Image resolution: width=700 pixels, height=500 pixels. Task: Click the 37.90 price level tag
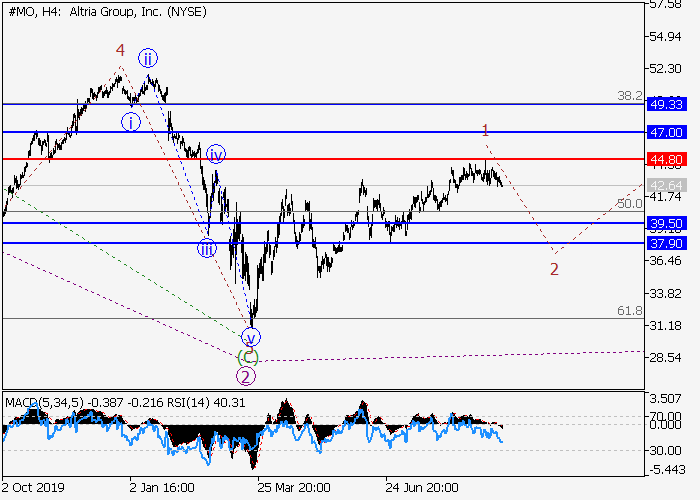click(x=665, y=243)
